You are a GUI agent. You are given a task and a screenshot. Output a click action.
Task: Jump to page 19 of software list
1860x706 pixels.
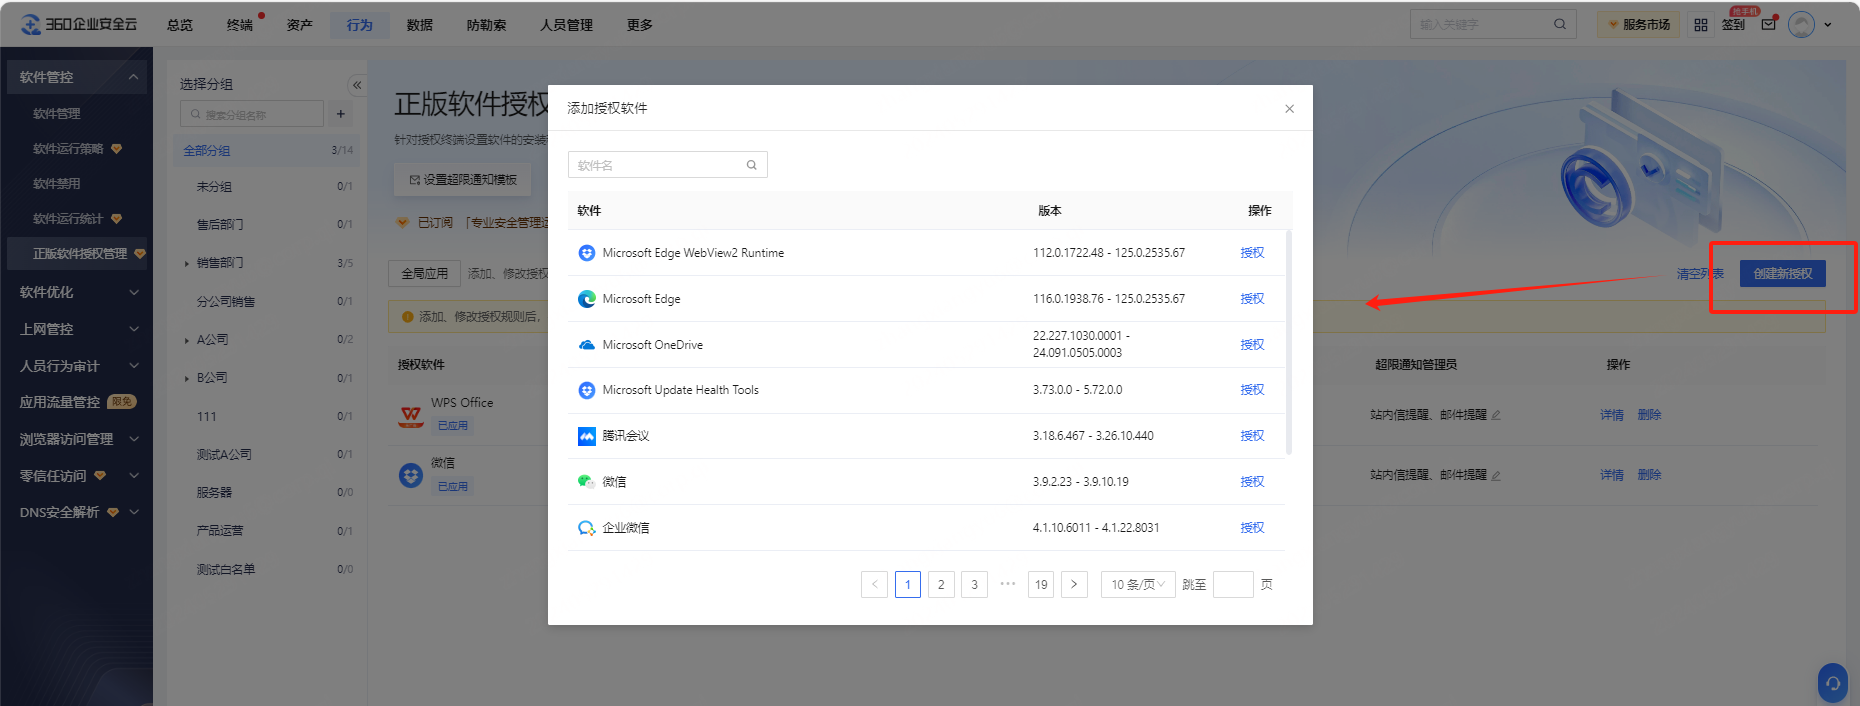1041,584
